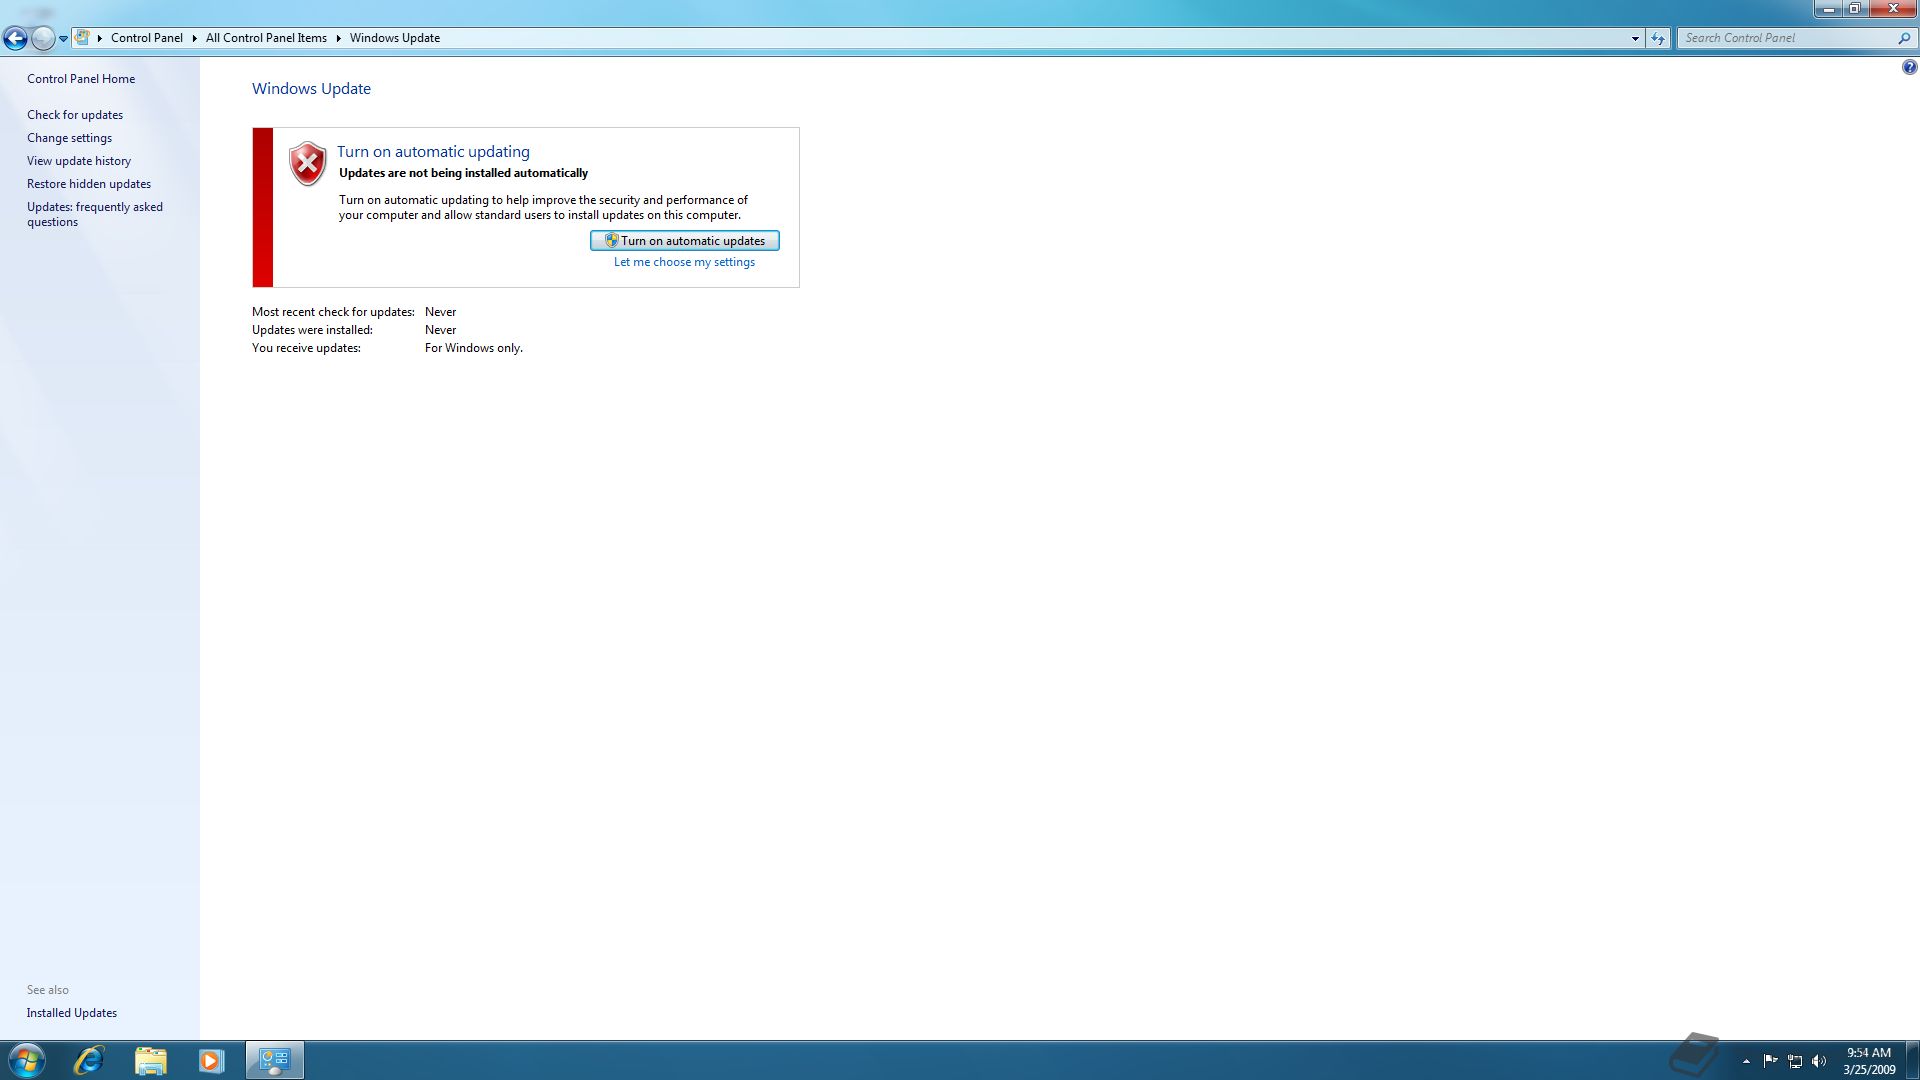The width and height of the screenshot is (1920, 1080).
Task: Expand the arrow before Control Panel breadcrumb
Action: click(100, 38)
